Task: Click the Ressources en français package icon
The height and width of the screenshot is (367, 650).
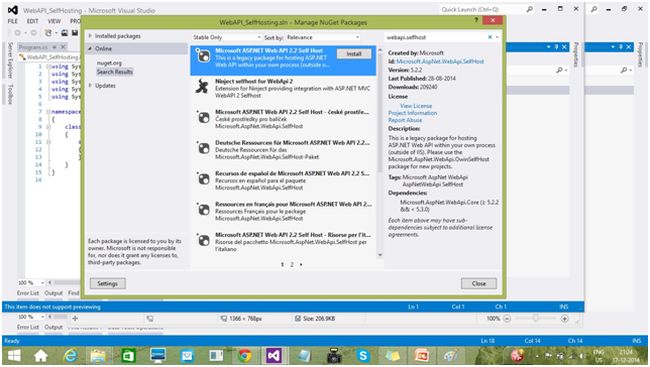Action: (x=203, y=210)
